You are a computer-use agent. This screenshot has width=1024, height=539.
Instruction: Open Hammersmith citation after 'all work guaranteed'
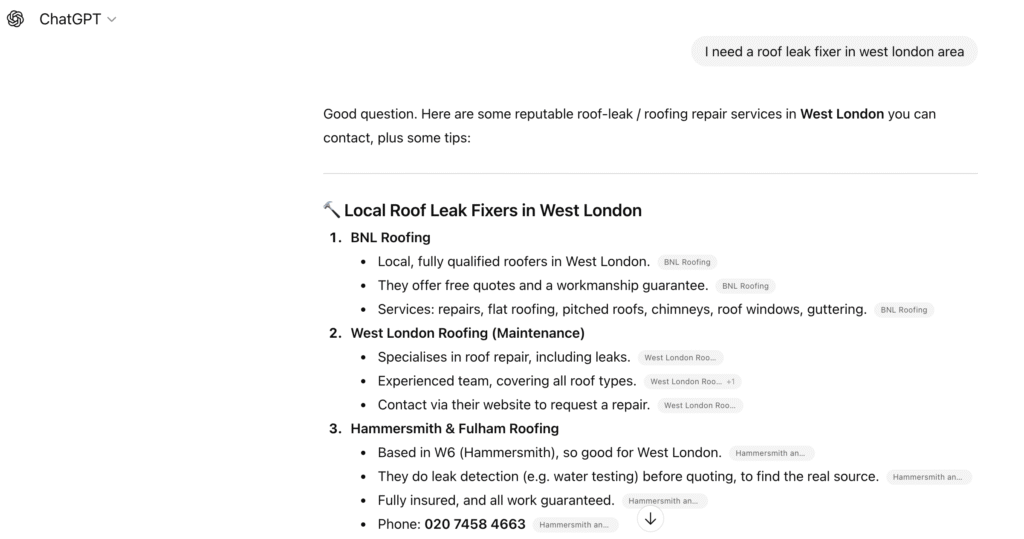[x=664, y=501]
